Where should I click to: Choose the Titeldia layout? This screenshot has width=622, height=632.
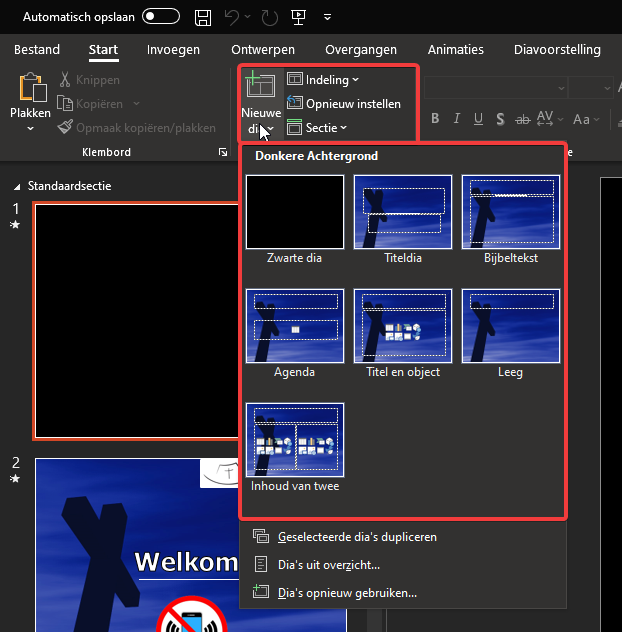point(403,219)
